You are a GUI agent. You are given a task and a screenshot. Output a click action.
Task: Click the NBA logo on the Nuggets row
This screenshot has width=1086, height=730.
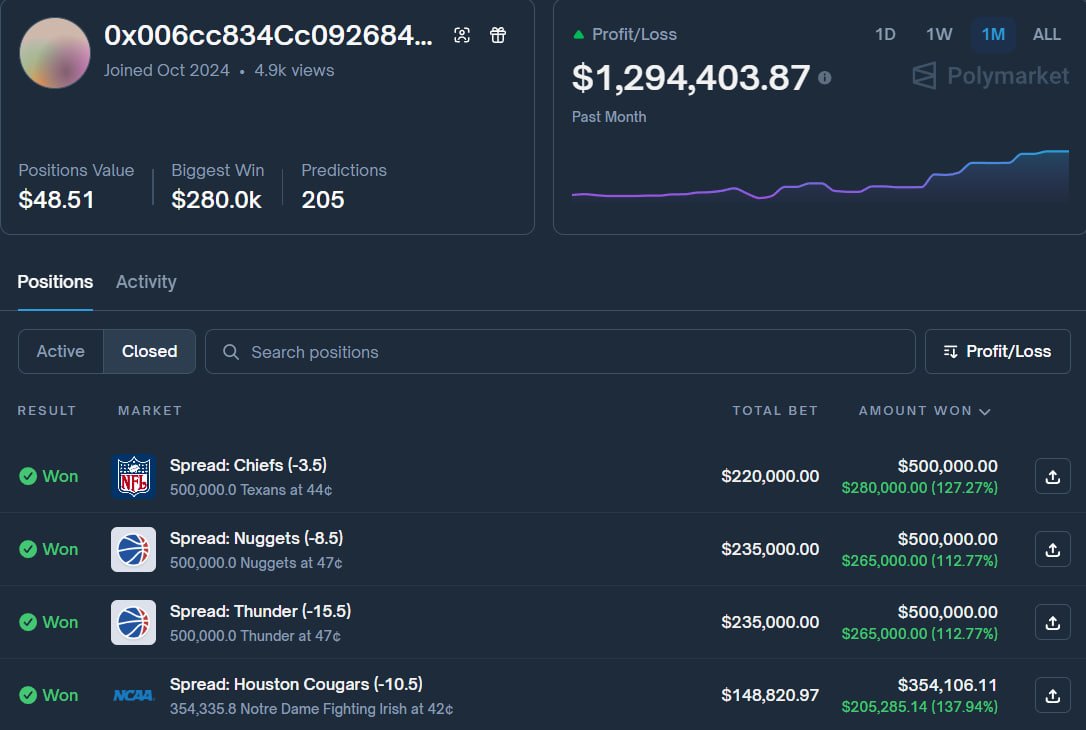(133, 549)
